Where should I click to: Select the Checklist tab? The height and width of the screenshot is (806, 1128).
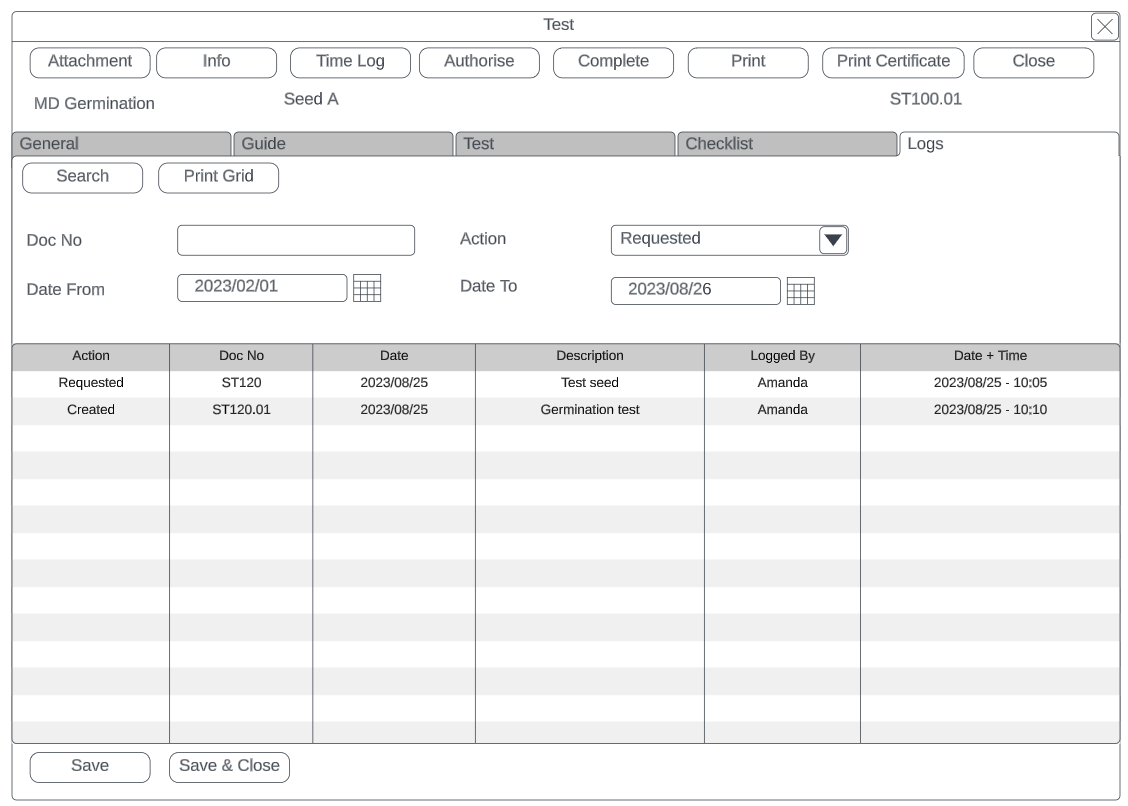coord(787,144)
